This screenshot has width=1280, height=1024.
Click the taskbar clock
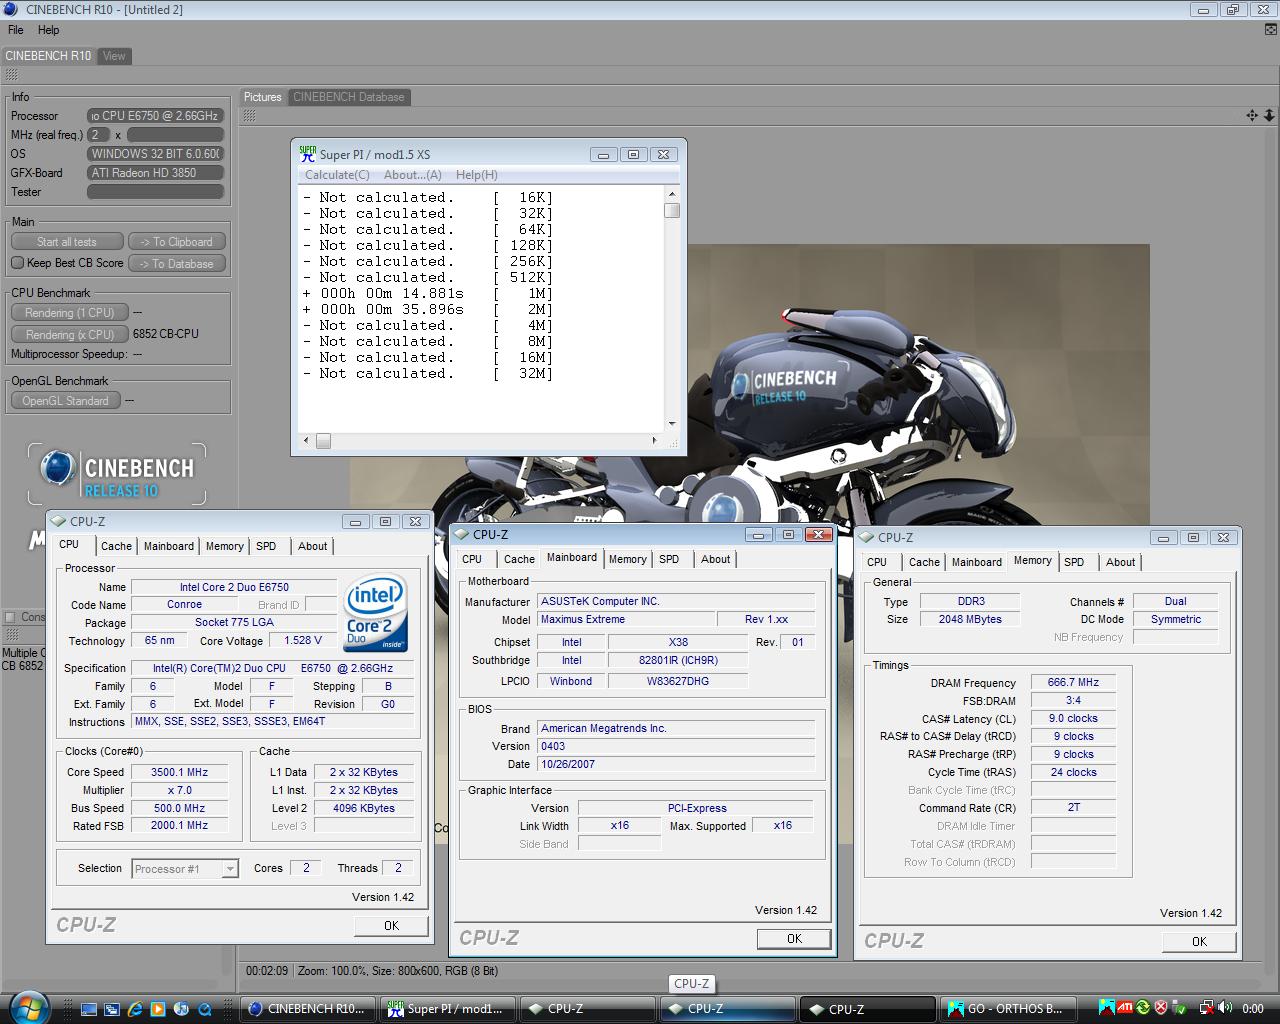tap(1253, 1009)
